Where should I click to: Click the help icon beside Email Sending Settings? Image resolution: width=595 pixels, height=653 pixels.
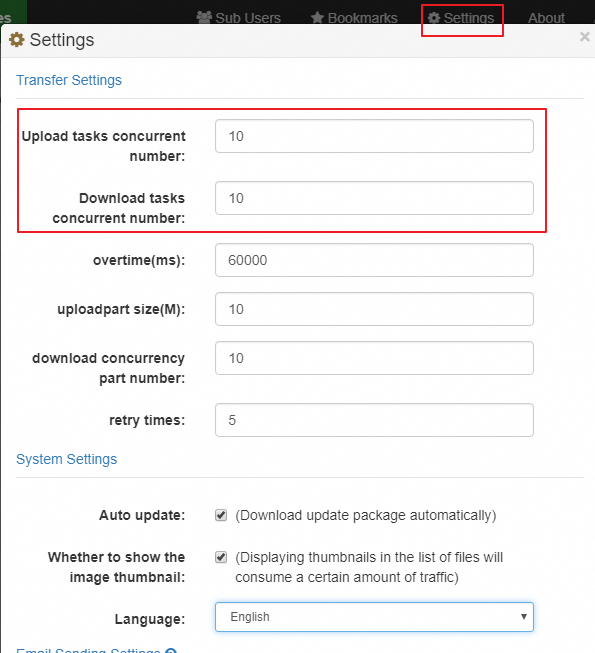(x=171, y=651)
